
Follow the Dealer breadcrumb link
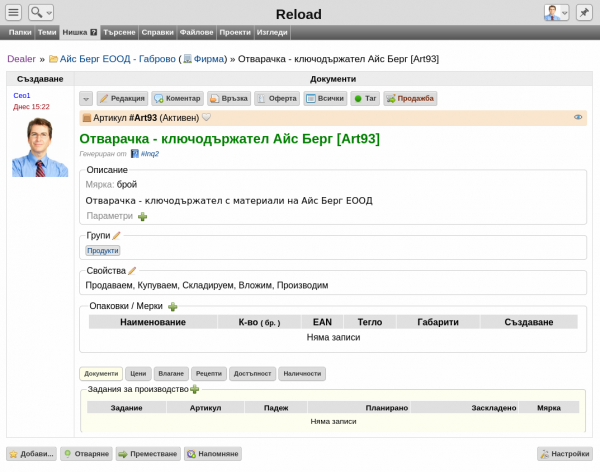21,59
